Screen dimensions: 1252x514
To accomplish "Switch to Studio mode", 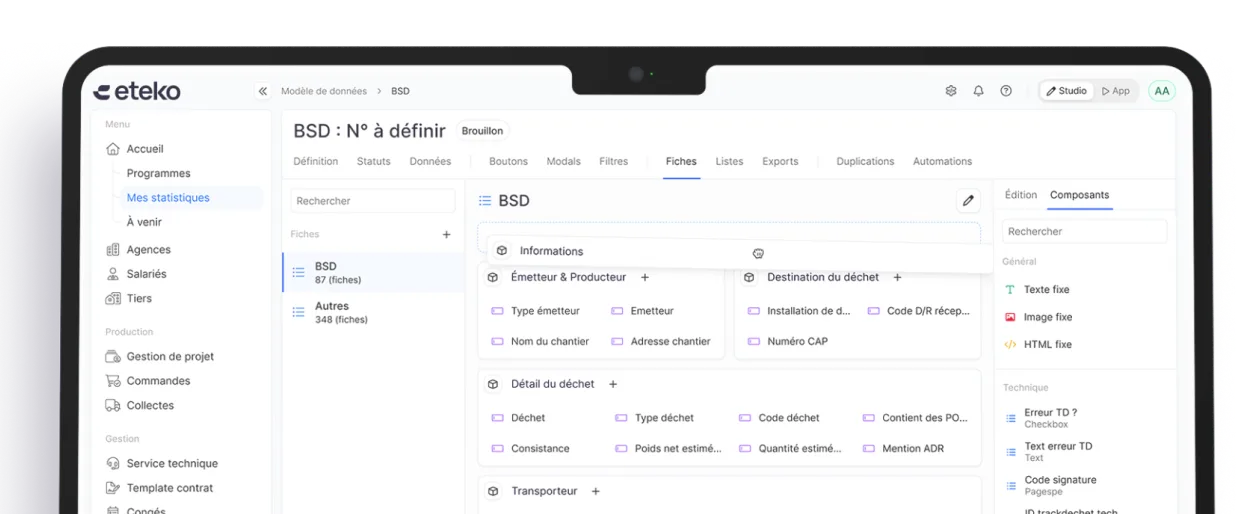I will pyautogui.click(x=1066, y=91).
